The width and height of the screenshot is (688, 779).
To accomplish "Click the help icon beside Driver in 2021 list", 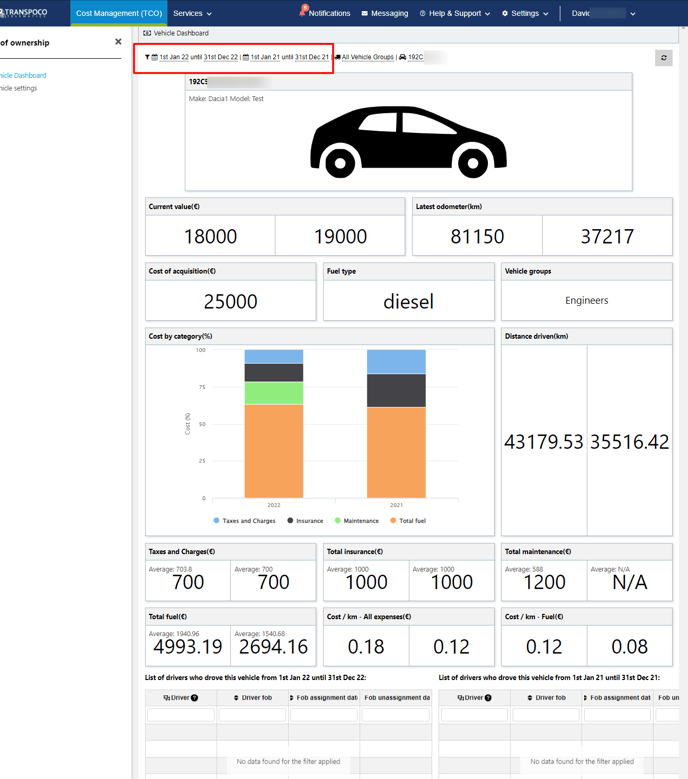I will [x=488, y=698].
